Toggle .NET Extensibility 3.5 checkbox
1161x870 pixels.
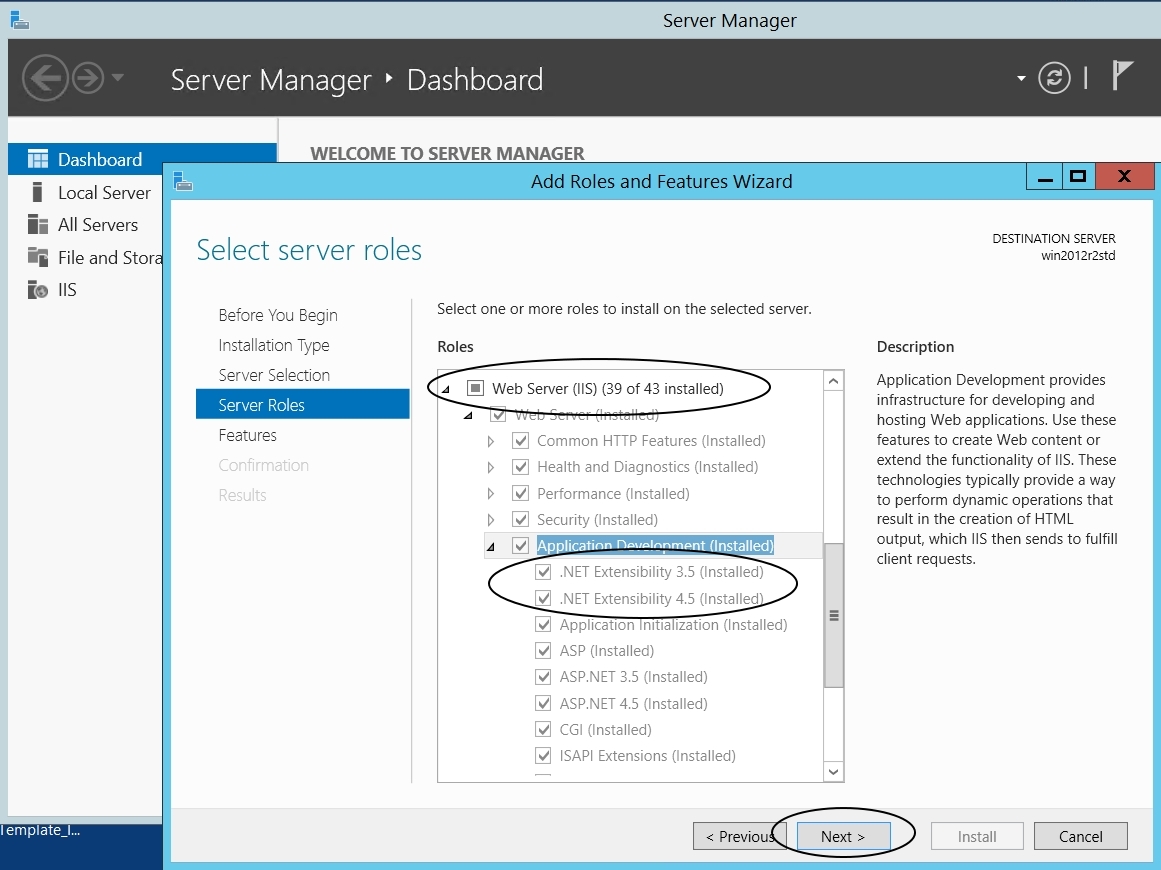pyautogui.click(x=543, y=572)
